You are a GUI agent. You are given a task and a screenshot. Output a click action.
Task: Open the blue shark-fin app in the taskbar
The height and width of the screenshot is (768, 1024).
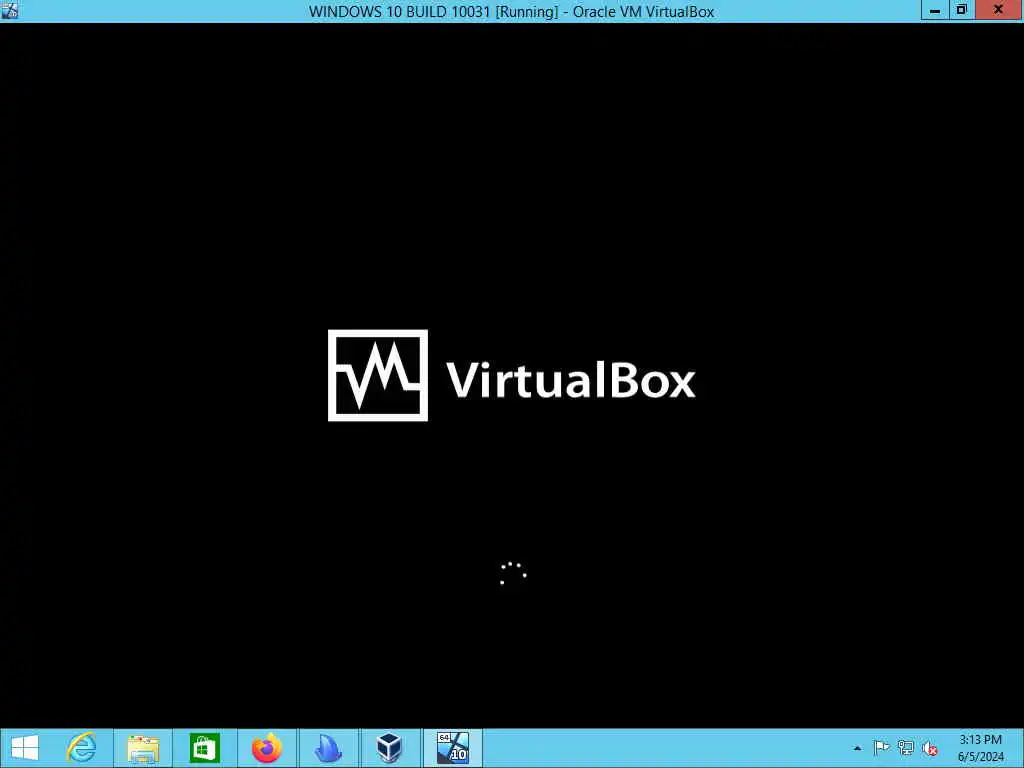tap(328, 748)
